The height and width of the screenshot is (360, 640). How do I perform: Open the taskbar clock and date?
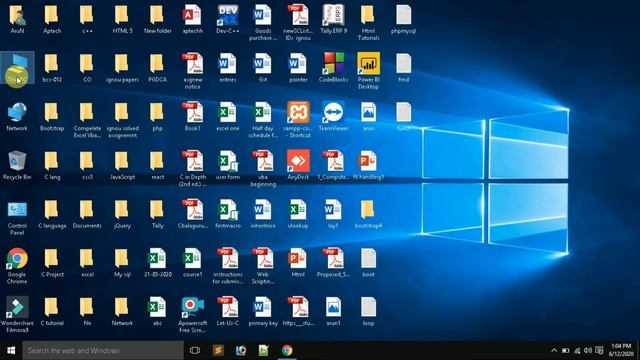click(621, 350)
